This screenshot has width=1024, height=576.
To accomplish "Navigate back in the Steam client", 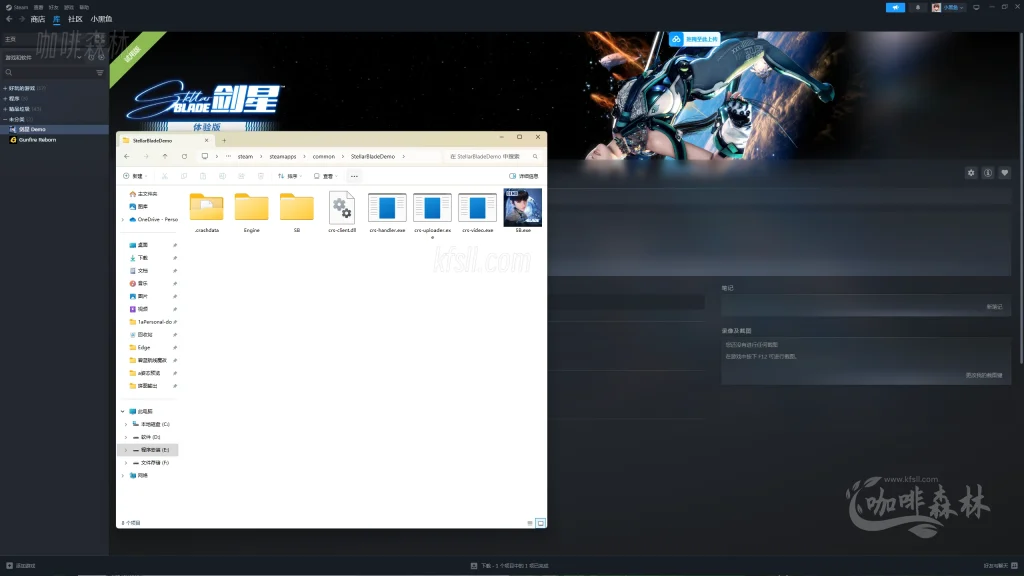I will tap(9, 19).
